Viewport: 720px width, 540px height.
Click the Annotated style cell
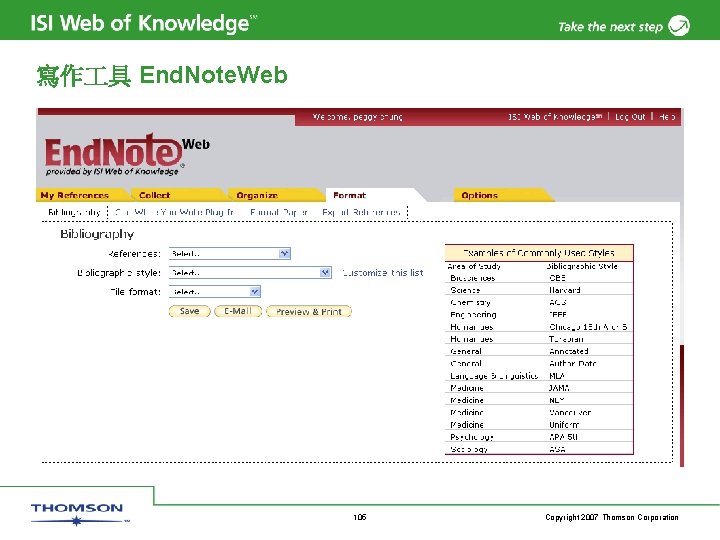569,351
